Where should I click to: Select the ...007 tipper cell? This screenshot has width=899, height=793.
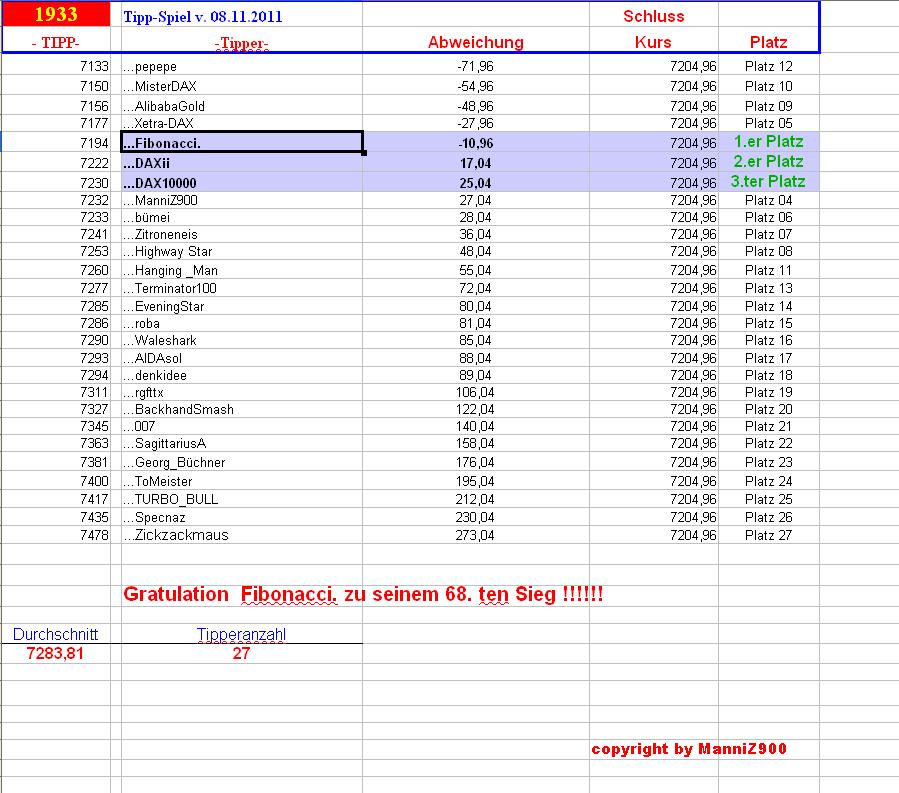click(241, 427)
